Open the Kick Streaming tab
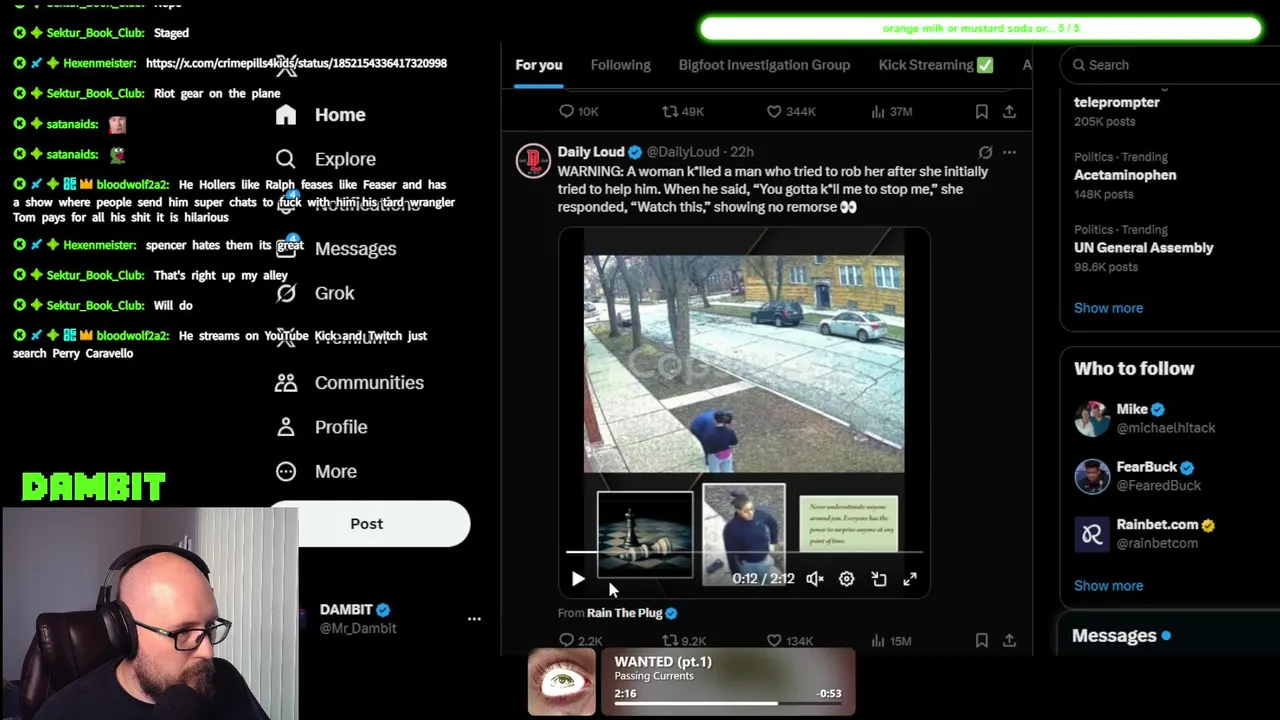 (x=936, y=65)
